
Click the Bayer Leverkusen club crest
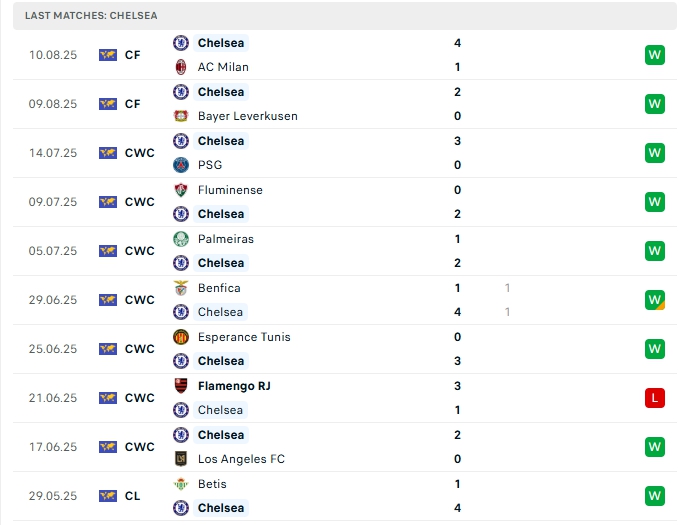coord(181,116)
